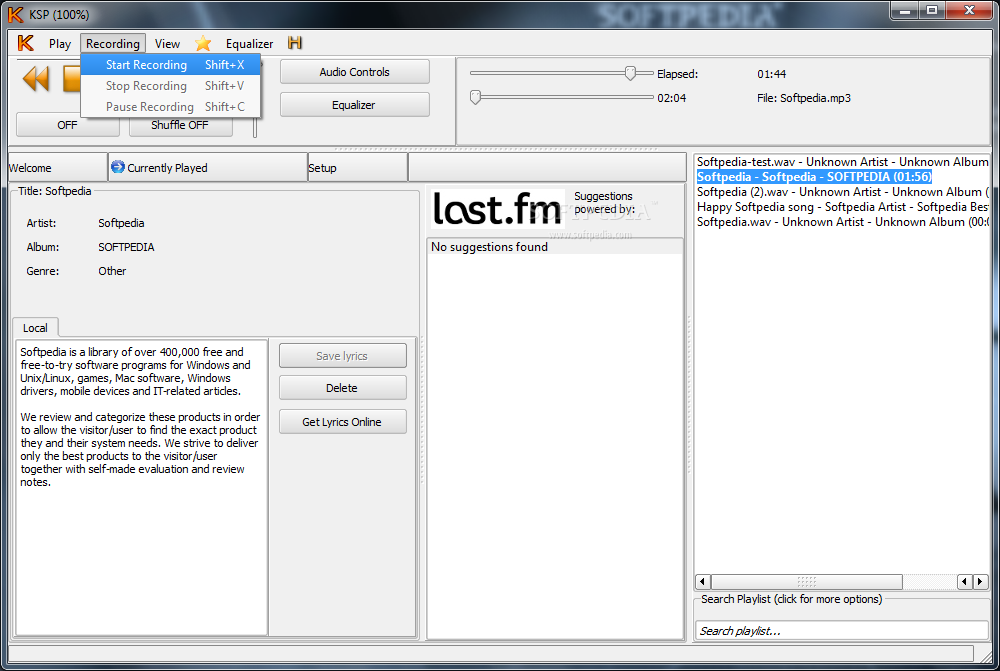Image resolution: width=1000 pixels, height=671 pixels.
Task: Click the No suggestions found row
Action: pos(555,247)
